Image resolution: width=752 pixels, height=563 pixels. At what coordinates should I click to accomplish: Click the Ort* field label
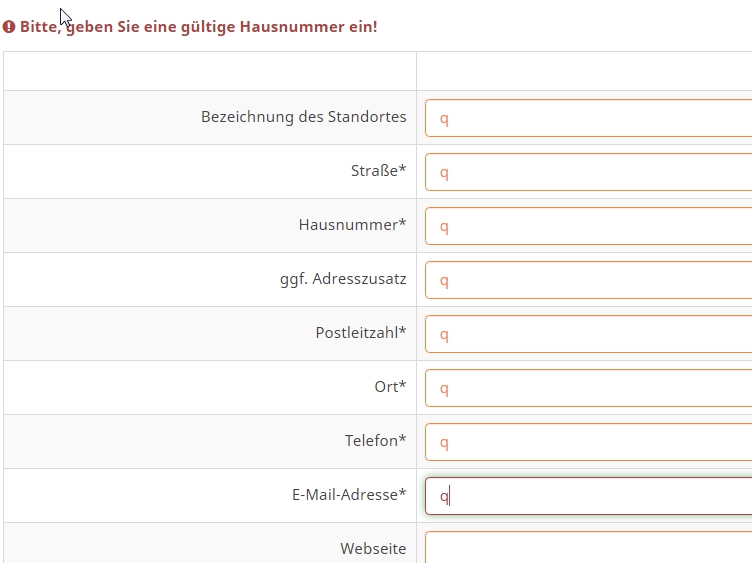[x=390, y=387]
